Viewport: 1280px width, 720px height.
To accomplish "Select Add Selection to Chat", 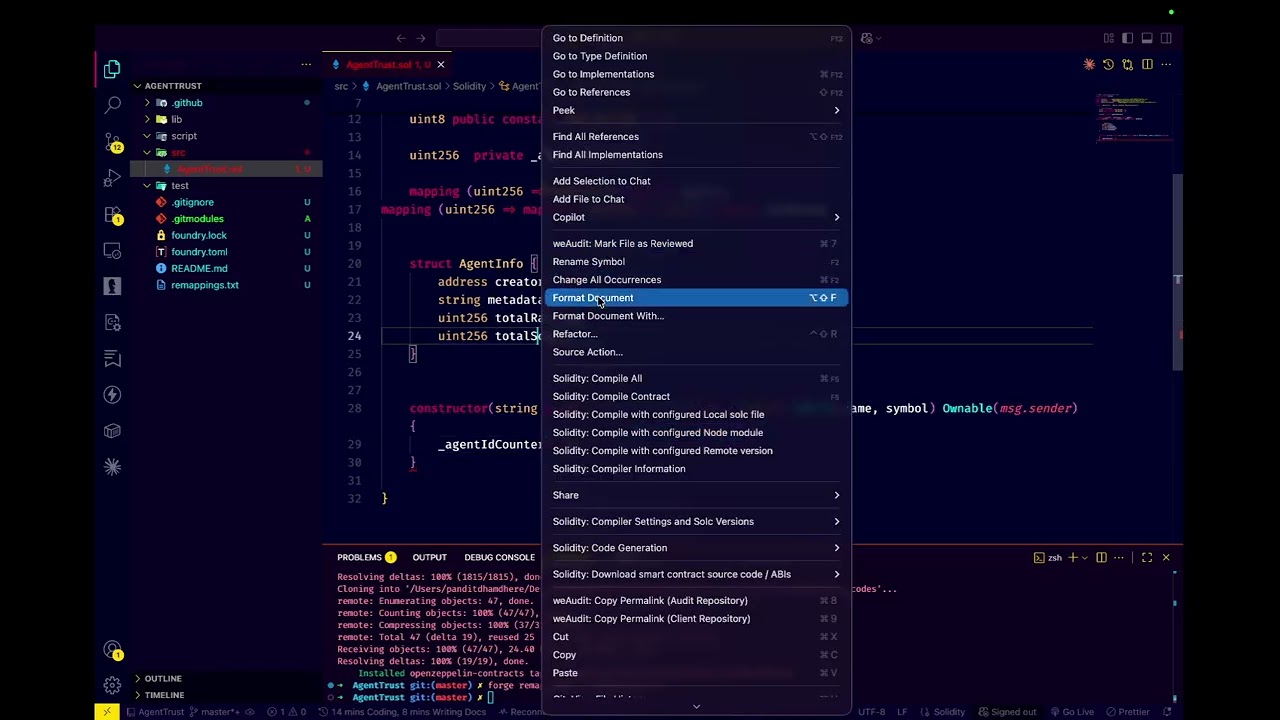I will click(696, 181).
